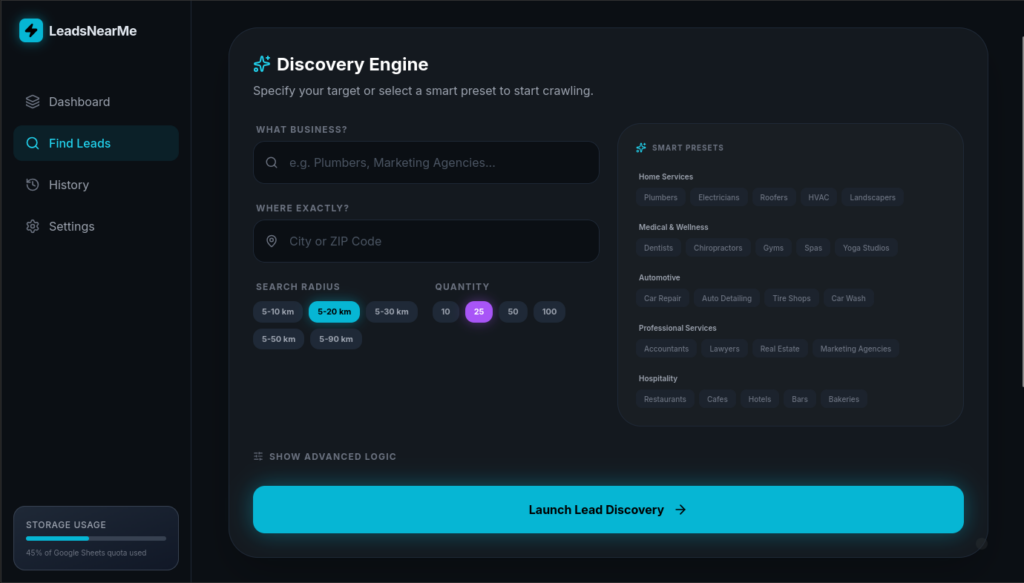The height and width of the screenshot is (583, 1024).
Task: Select the 5-20 km search radius
Action: [334, 312]
